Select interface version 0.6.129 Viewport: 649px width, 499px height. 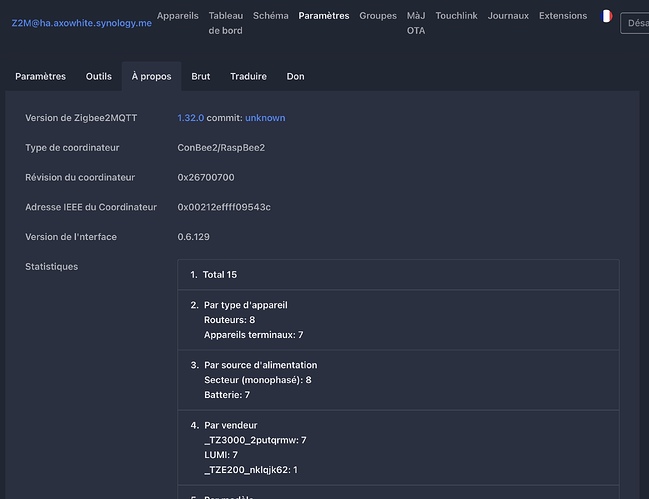[193, 237]
